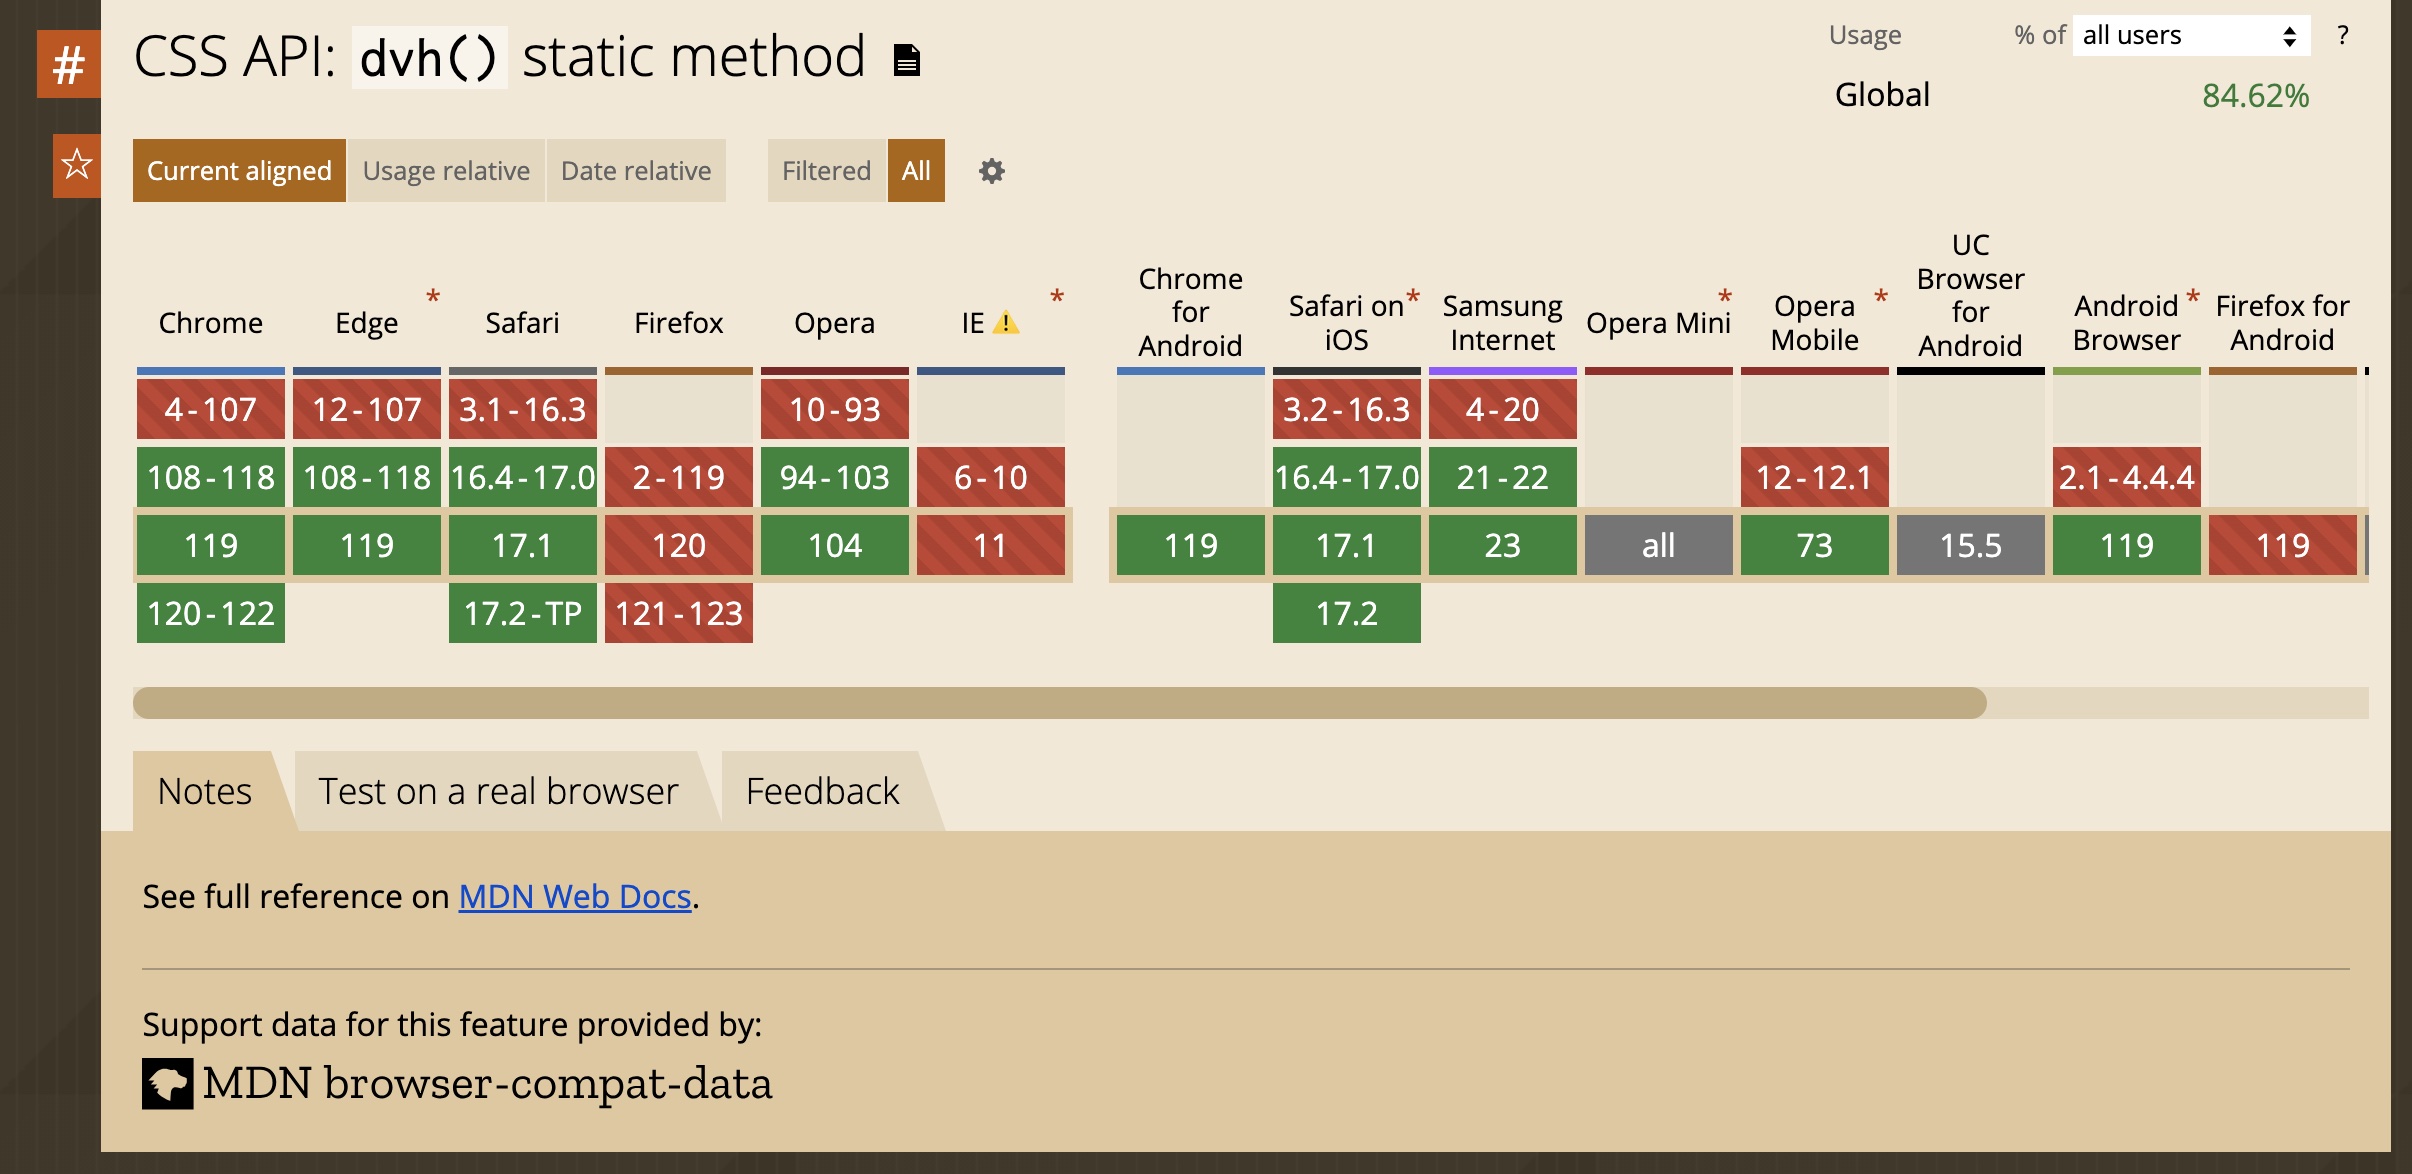Screen dimensions: 2412x1174
Task: Switch to Current aligned view
Action: click(x=239, y=171)
